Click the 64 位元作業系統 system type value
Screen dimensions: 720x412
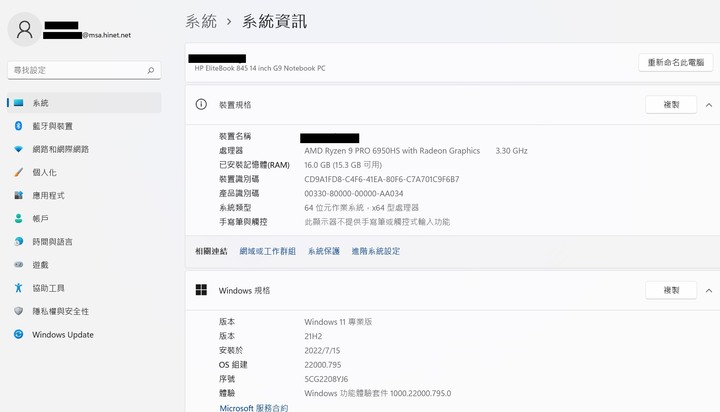pos(361,208)
